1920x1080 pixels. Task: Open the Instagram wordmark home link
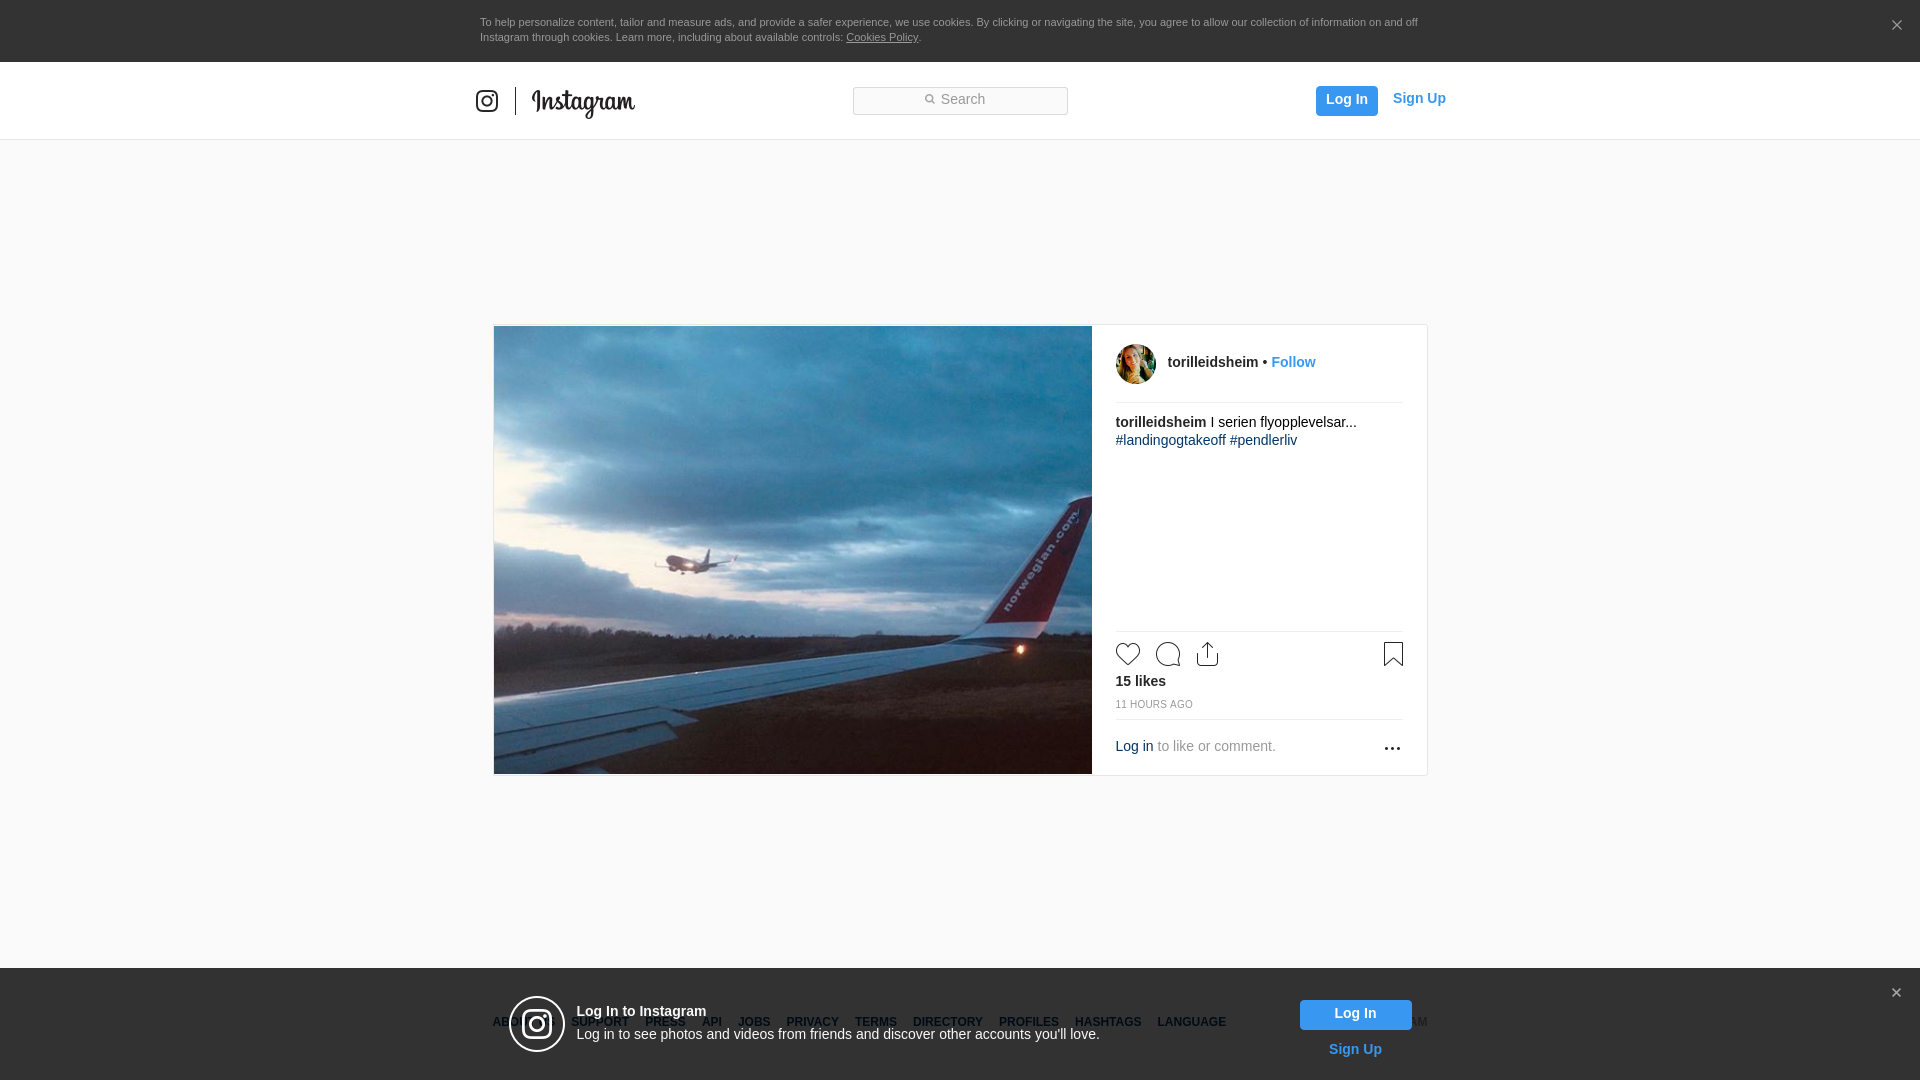[x=583, y=103]
